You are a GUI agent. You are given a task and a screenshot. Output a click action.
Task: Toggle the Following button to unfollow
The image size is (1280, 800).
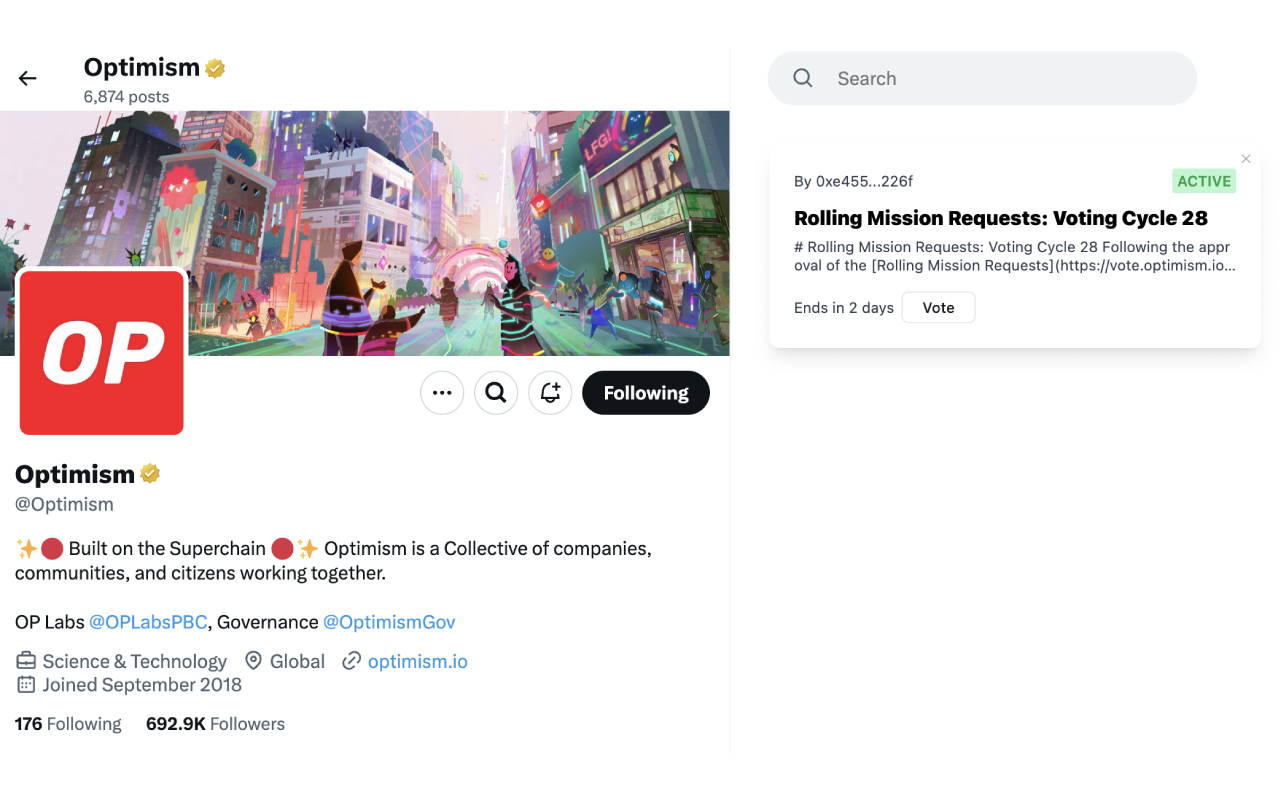click(646, 393)
